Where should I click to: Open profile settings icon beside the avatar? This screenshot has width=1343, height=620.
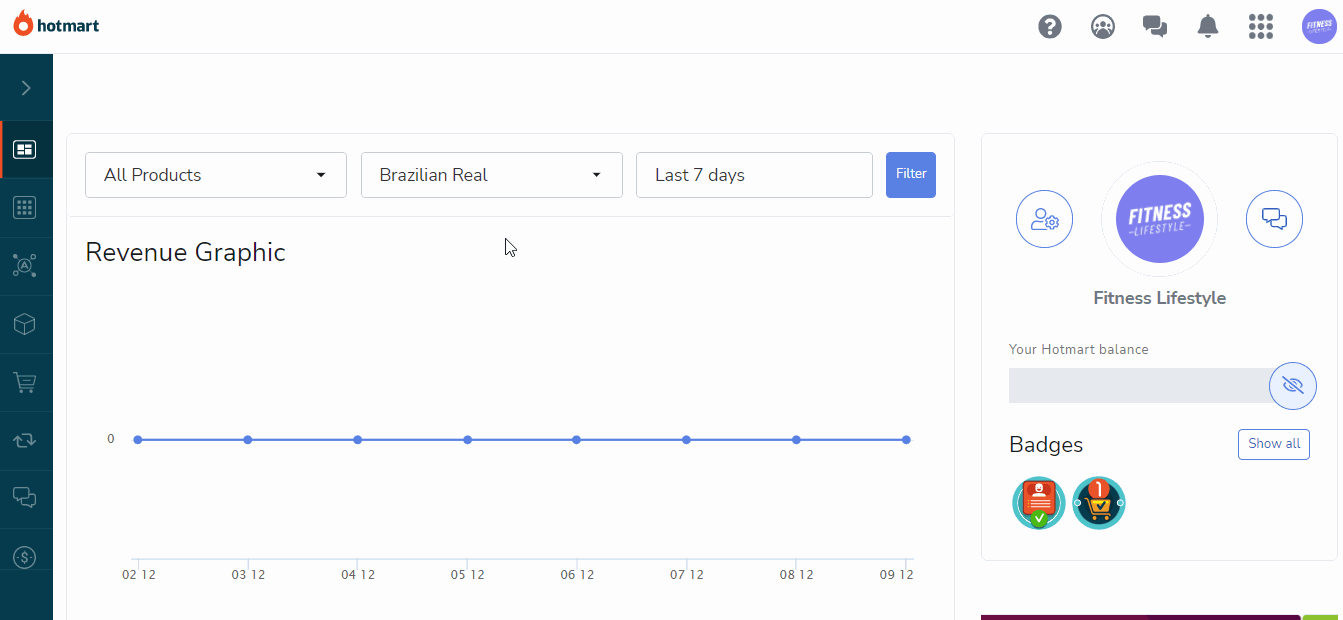coord(1044,219)
